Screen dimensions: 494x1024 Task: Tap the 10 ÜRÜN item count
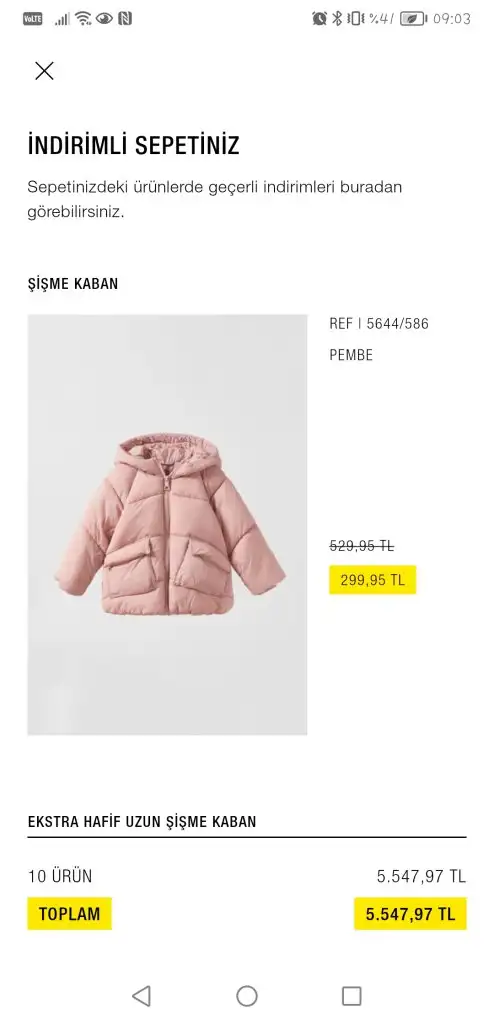click(60, 876)
